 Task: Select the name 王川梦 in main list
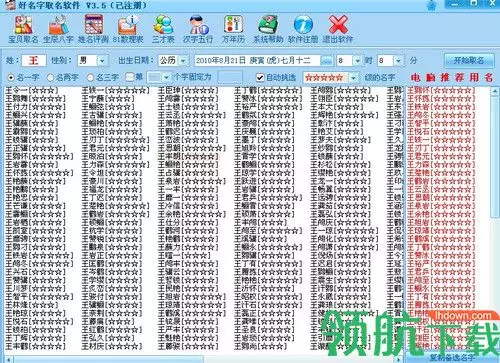coord(36,288)
